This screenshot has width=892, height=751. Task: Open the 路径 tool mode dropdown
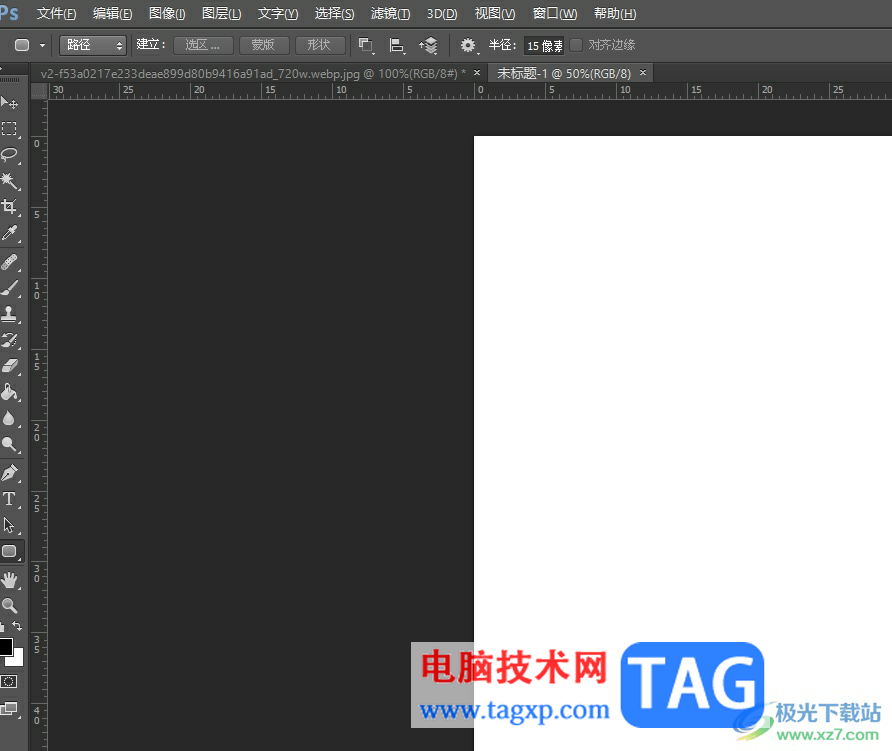pyautogui.click(x=92, y=45)
